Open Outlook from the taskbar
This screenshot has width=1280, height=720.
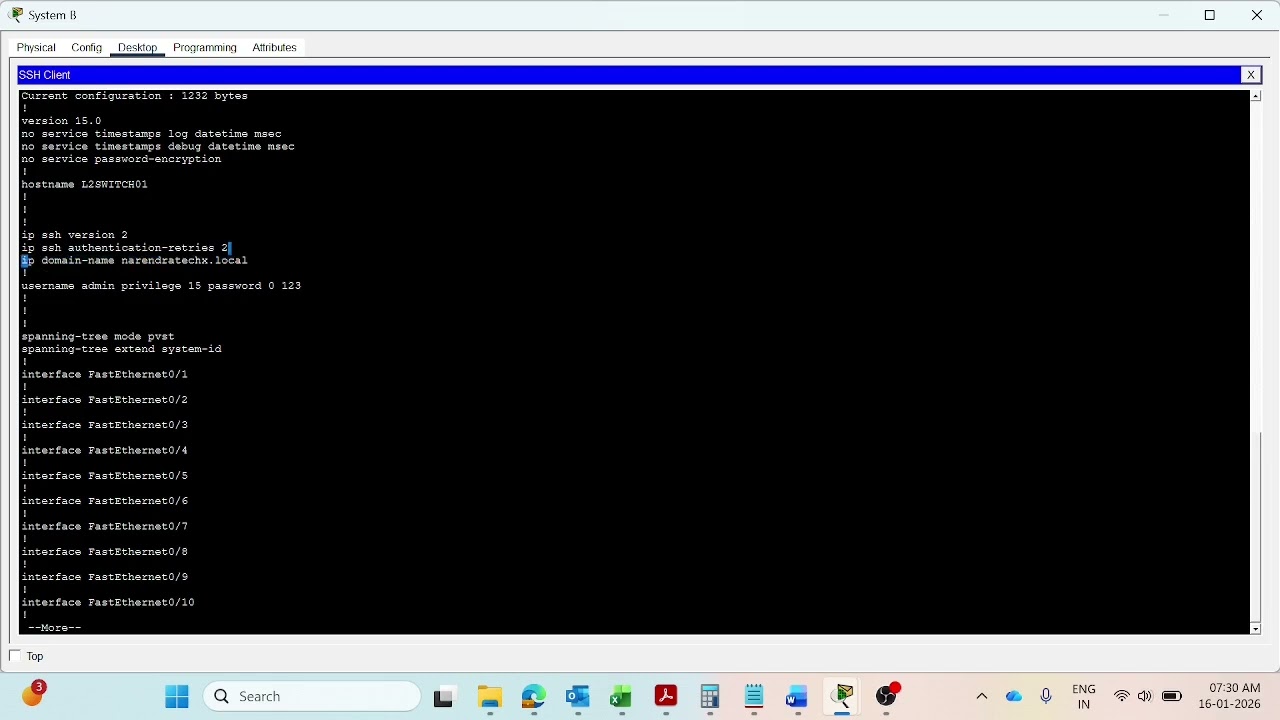click(578, 697)
